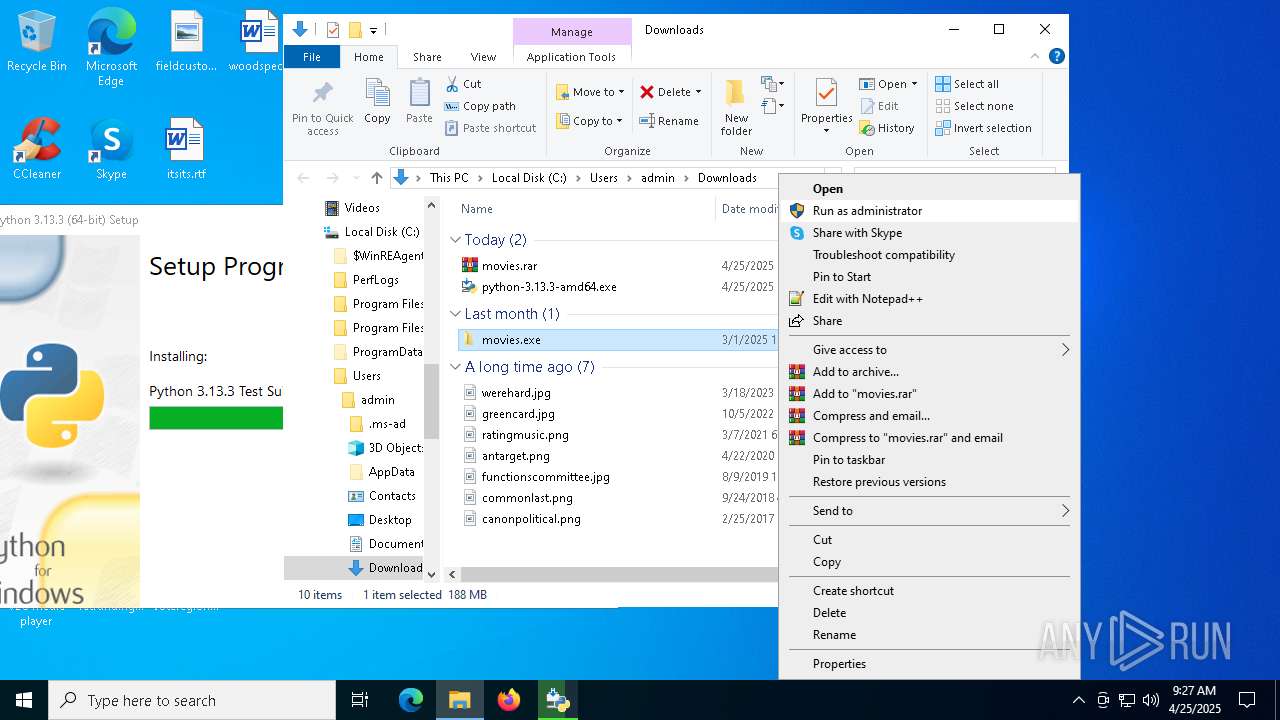The width and height of the screenshot is (1280, 720).
Task: Open the Open button dropdown in ribbon
Action: (x=914, y=84)
